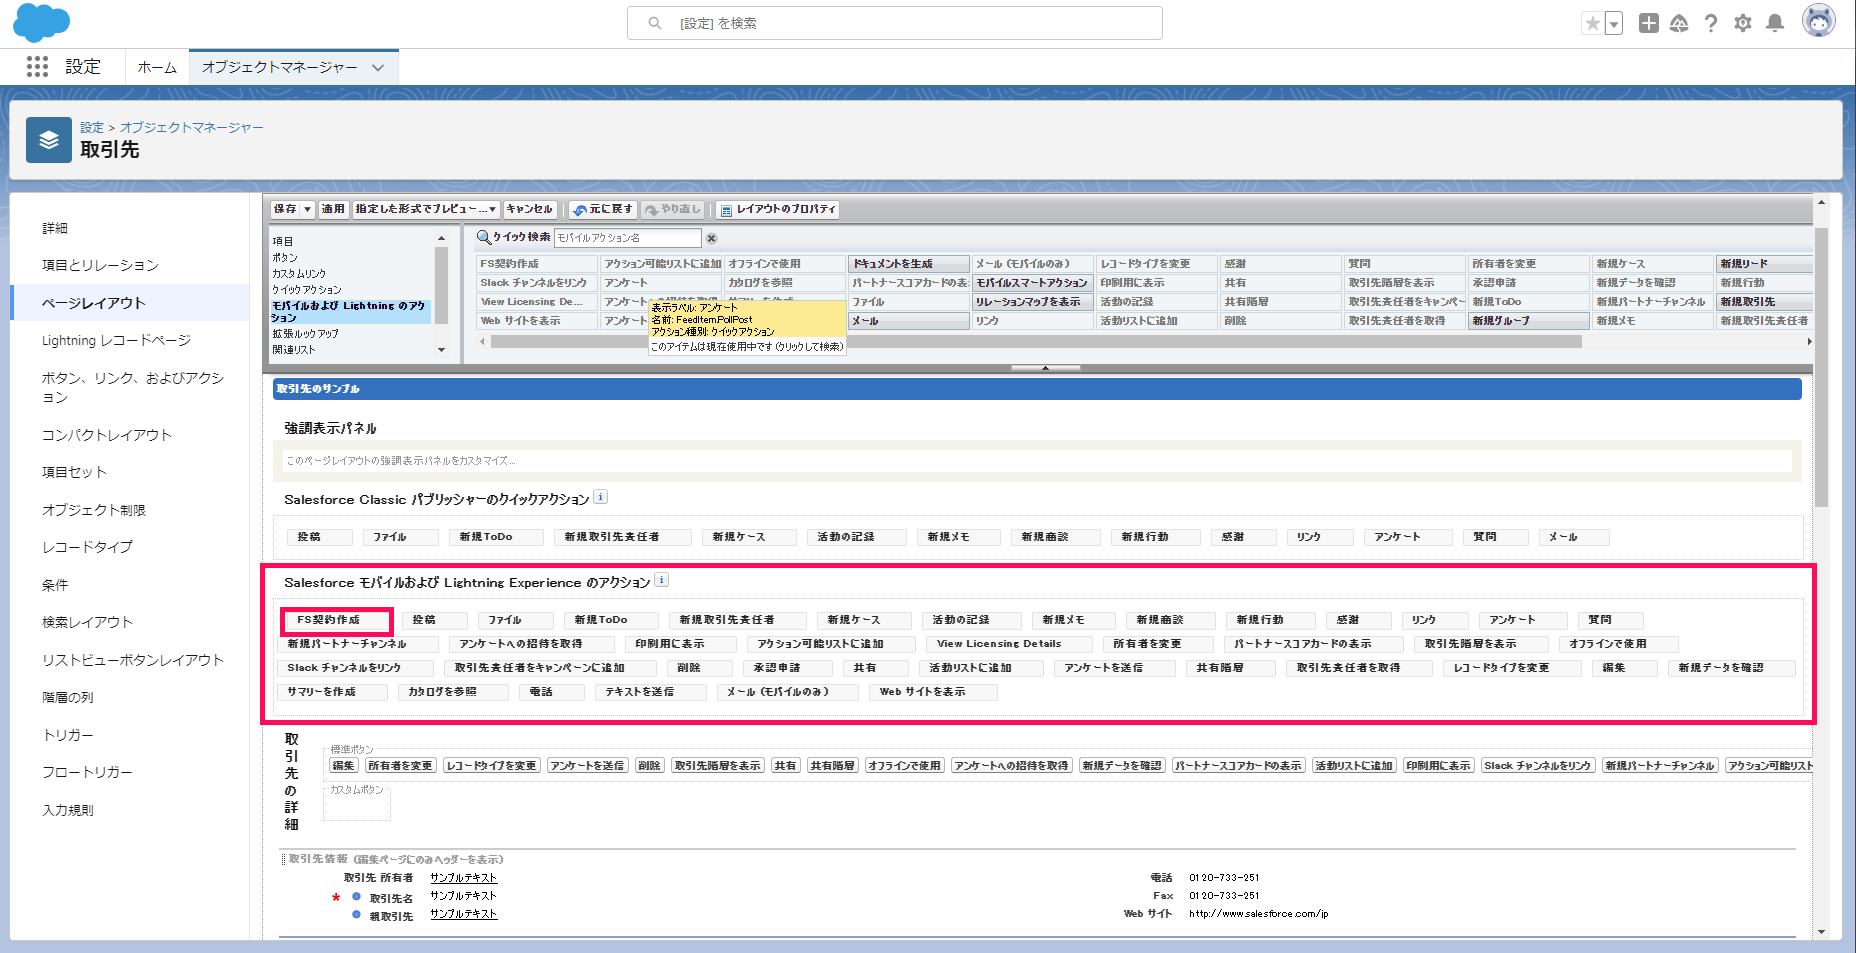Click the 新規グループ palette item
1856x953 pixels.
1529,321
